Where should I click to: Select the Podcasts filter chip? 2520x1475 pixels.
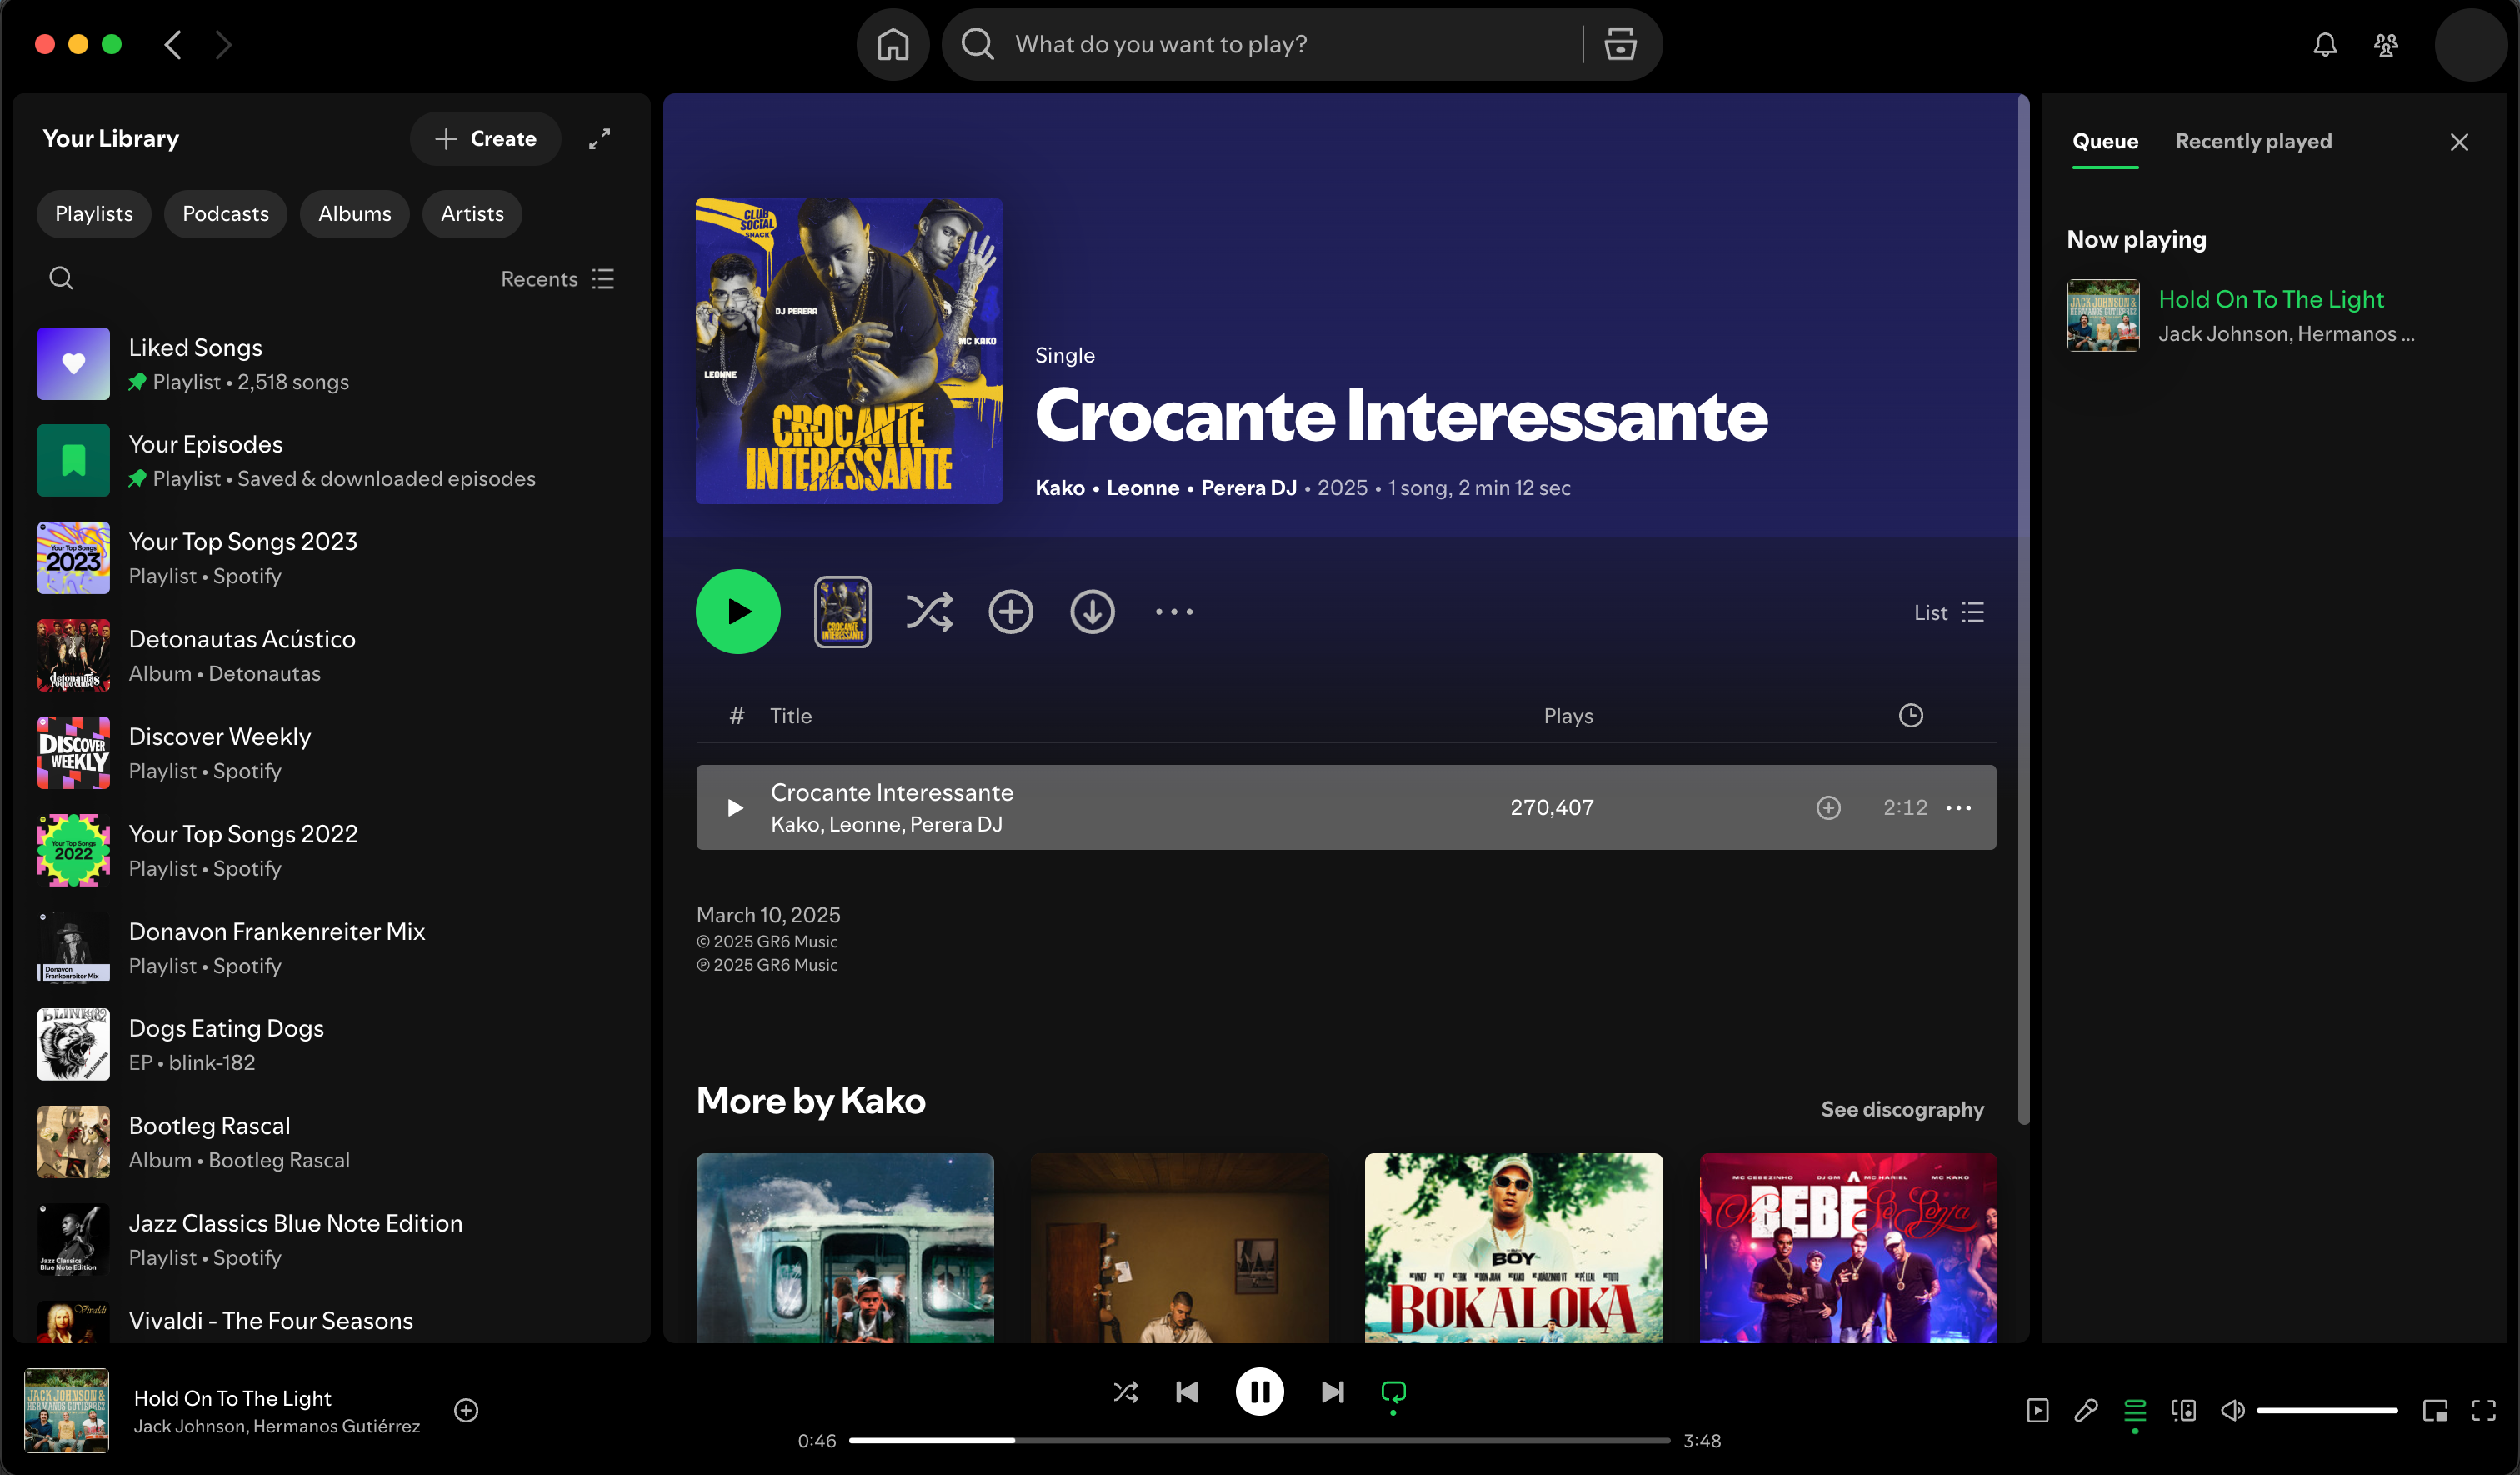coord(225,214)
